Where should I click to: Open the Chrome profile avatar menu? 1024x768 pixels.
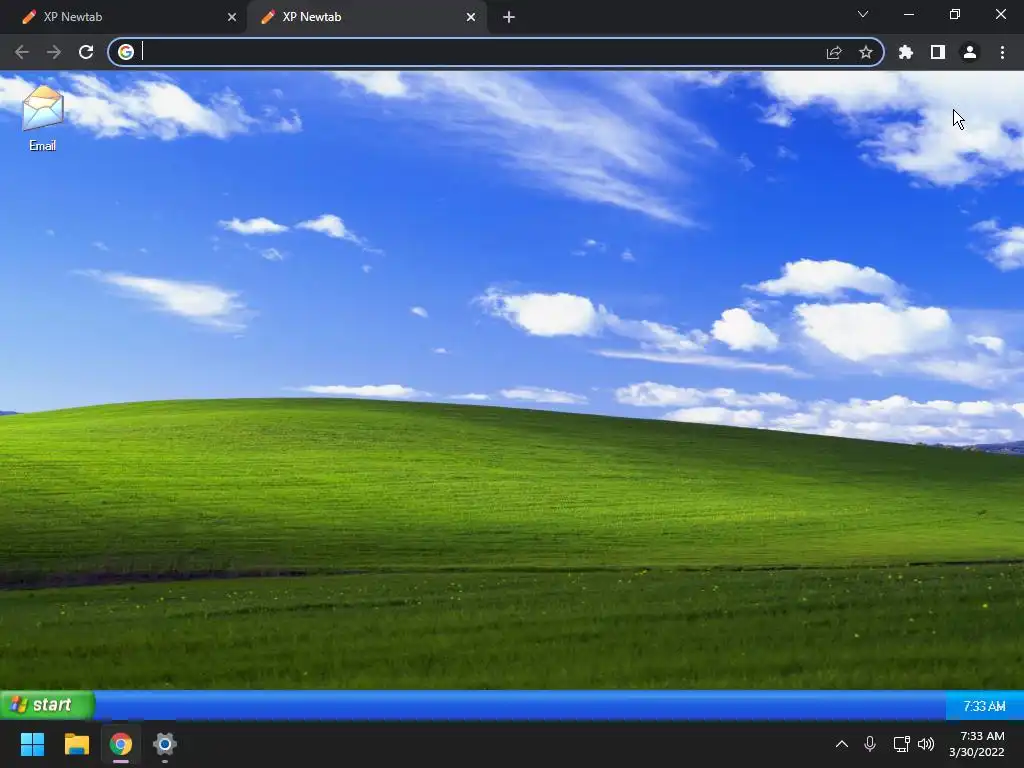click(x=970, y=52)
